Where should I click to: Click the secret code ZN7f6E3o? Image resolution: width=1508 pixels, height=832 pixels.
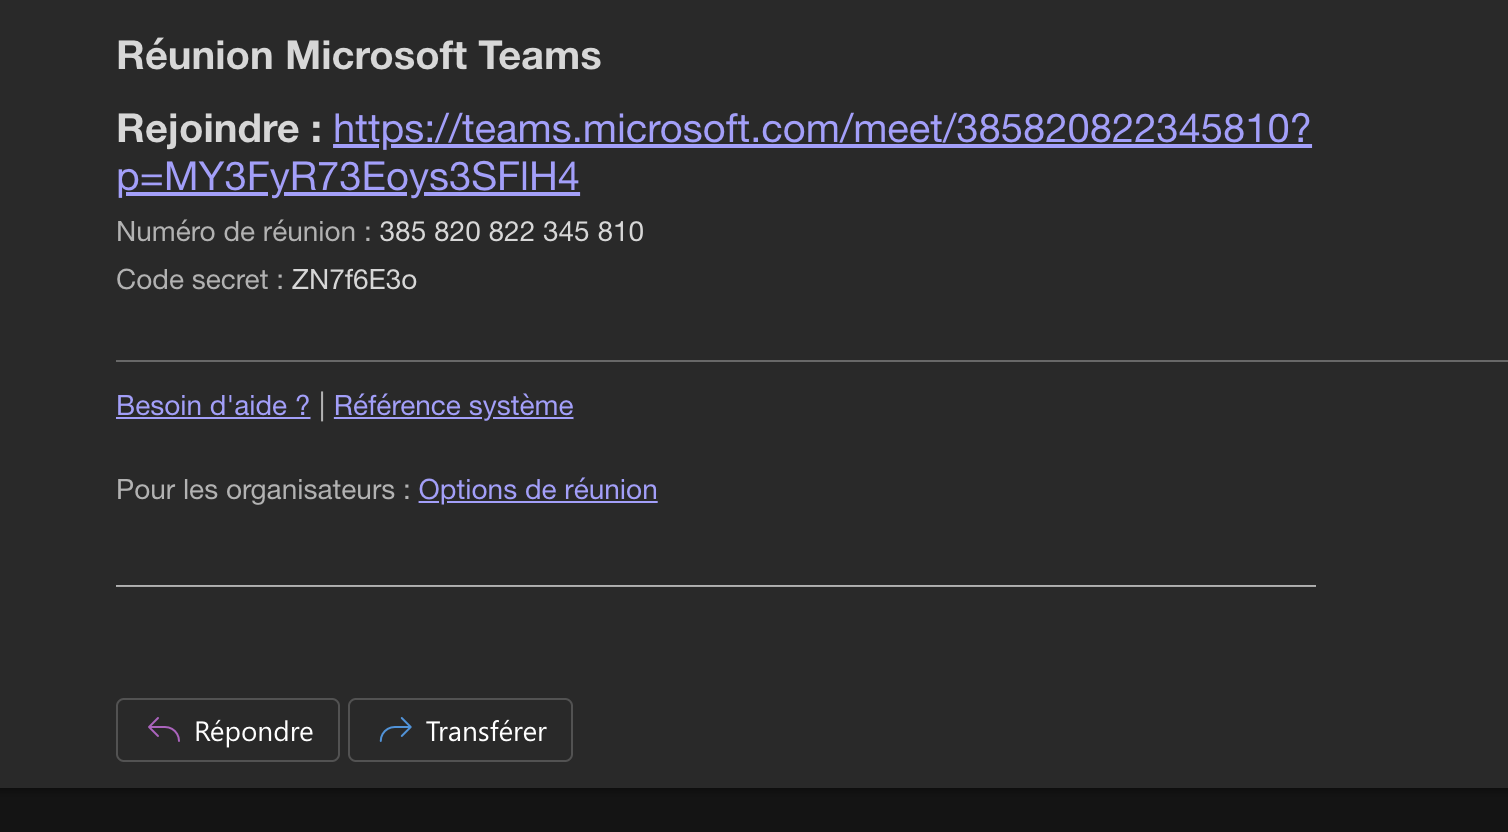pyautogui.click(x=354, y=280)
